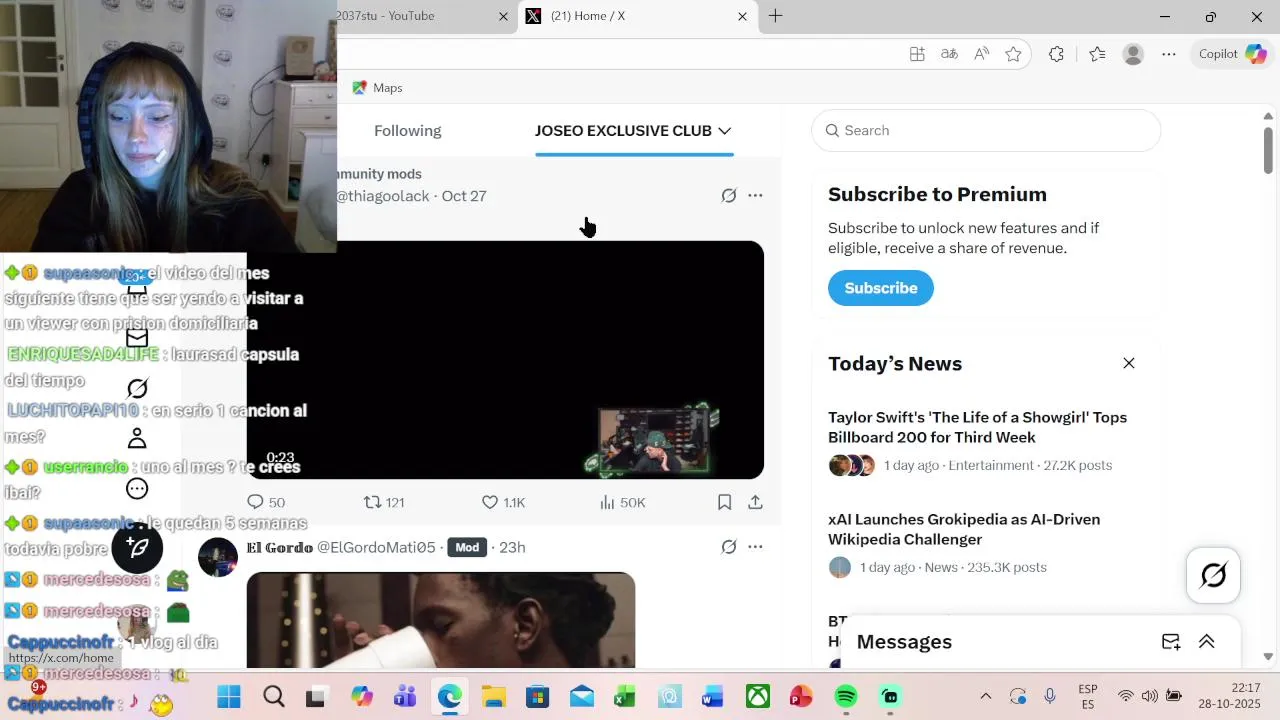The height and width of the screenshot is (720, 1280).
Task: Click the X search input field
Action: coord(986,130)
